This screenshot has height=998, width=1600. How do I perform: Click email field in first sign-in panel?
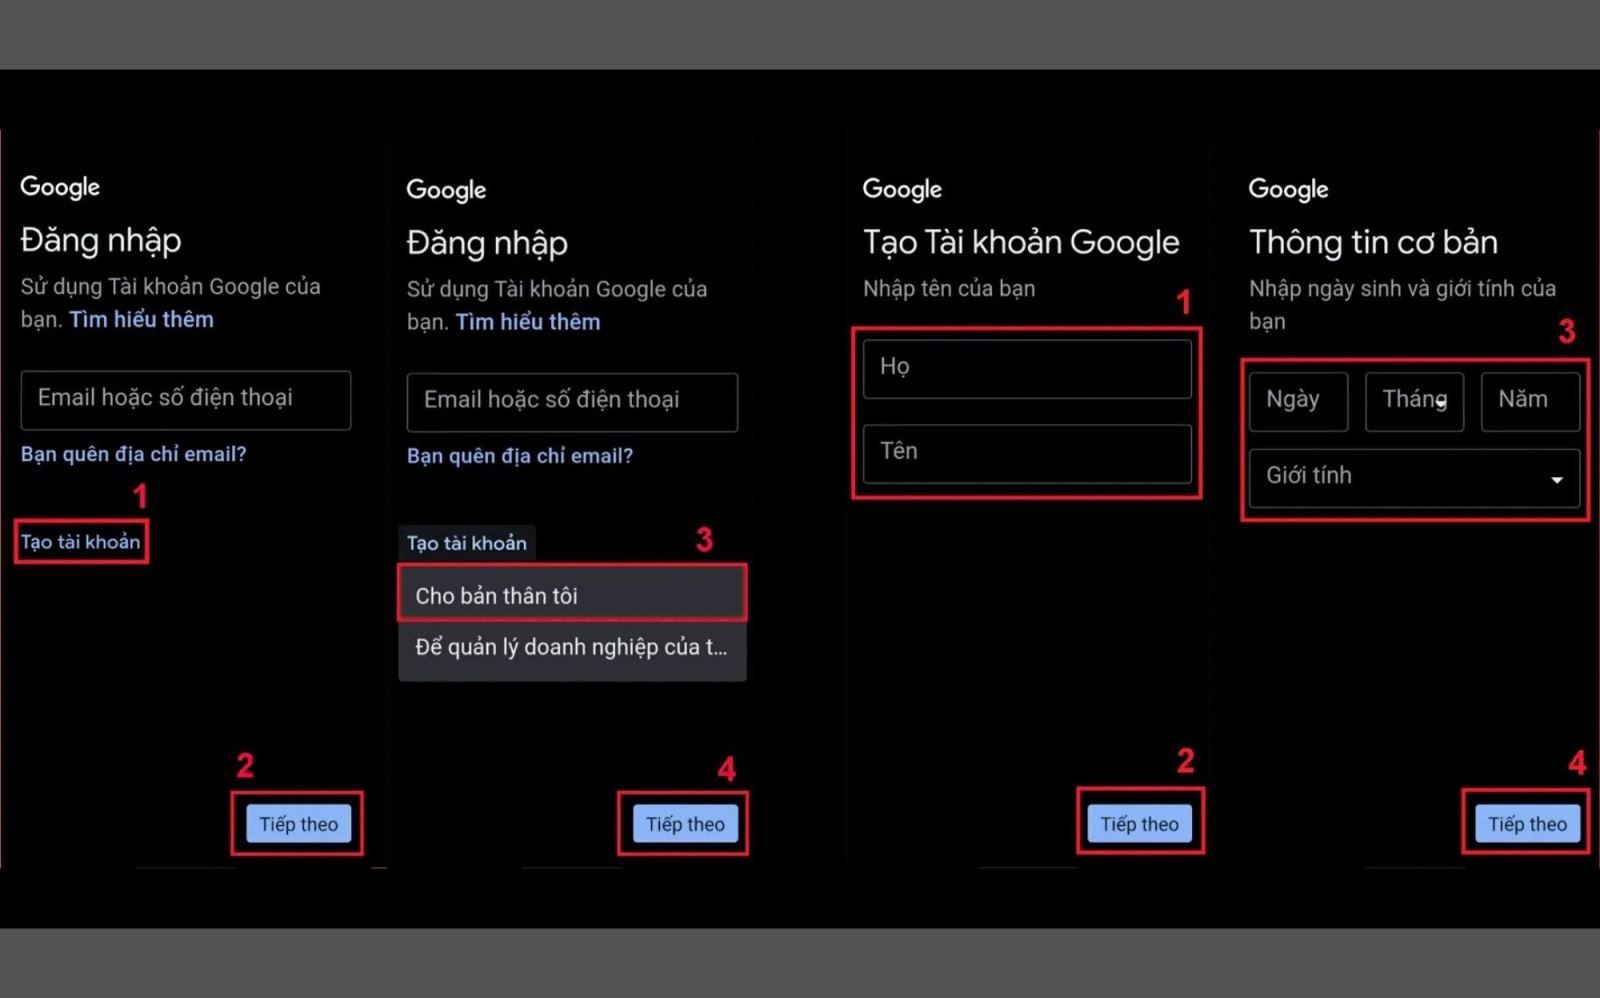(186, 400)
